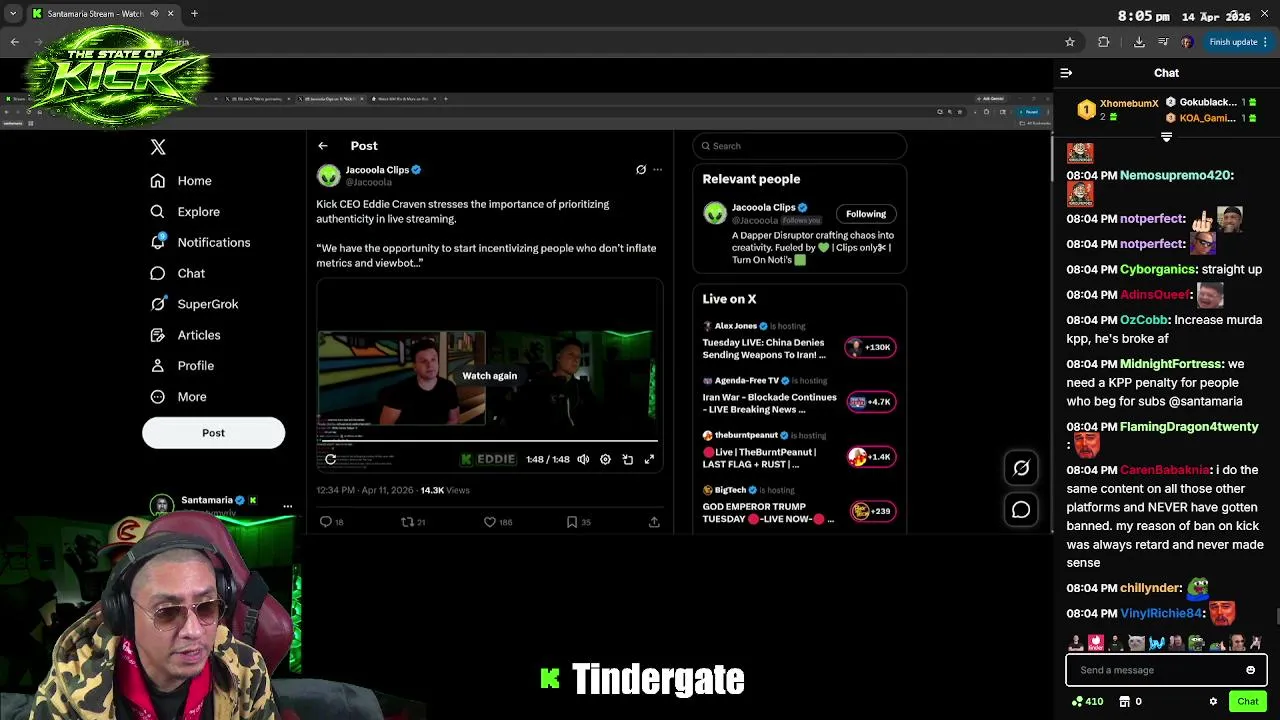The width and height of the screenshot is (1280, 720).
Task: Click the white cat emote in quick emotes
Action: tap(1136, 643)
